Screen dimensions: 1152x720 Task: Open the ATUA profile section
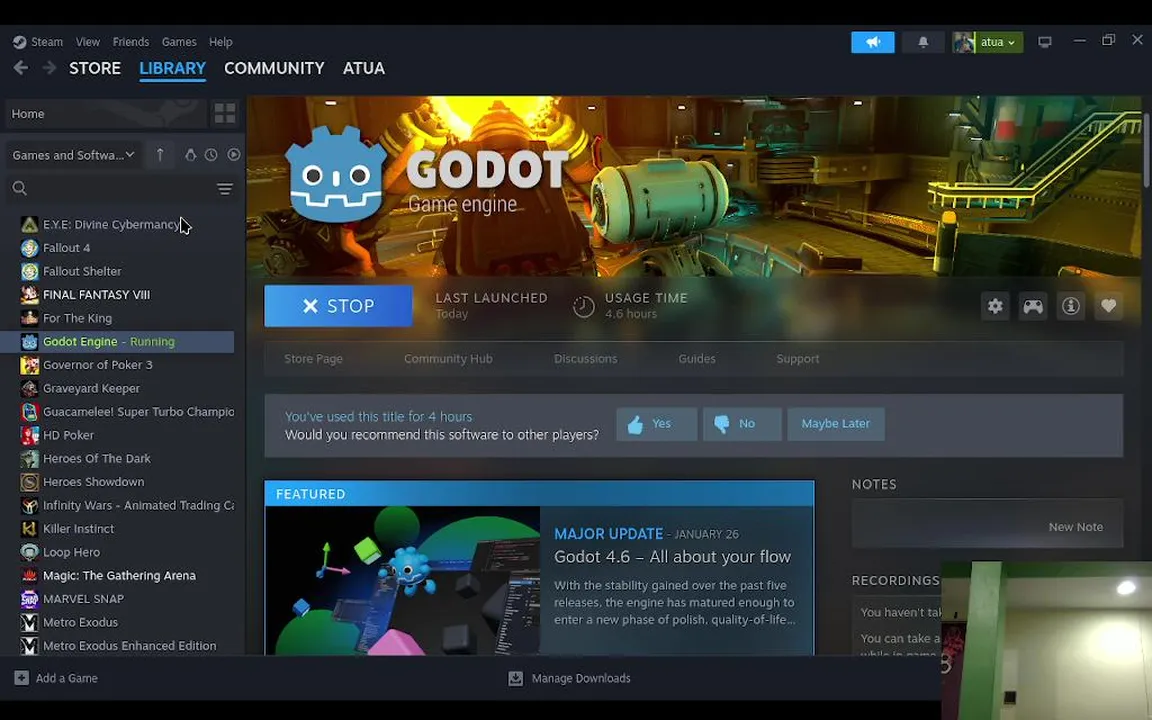[364, 68]
